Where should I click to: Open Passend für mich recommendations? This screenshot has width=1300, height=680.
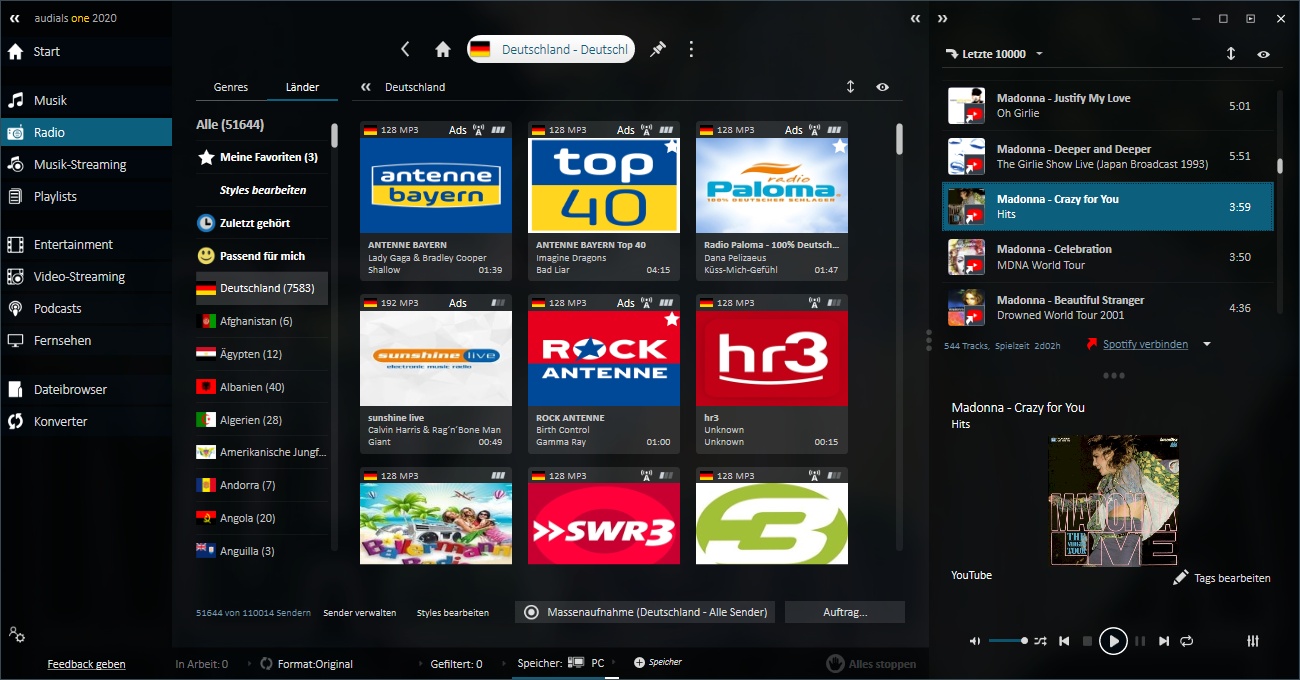coord(262,256)
